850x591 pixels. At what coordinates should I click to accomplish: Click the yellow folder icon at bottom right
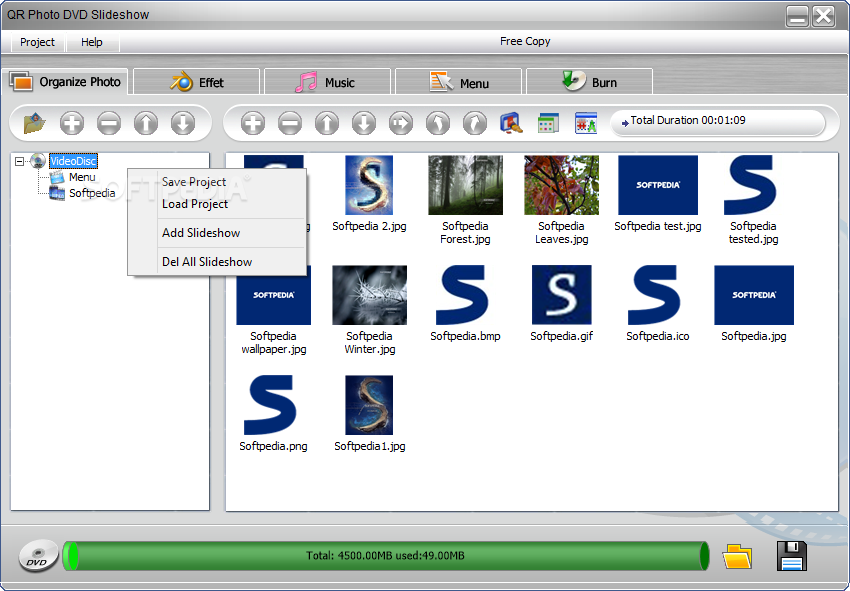pyautogui.click(x=737, y=556)
